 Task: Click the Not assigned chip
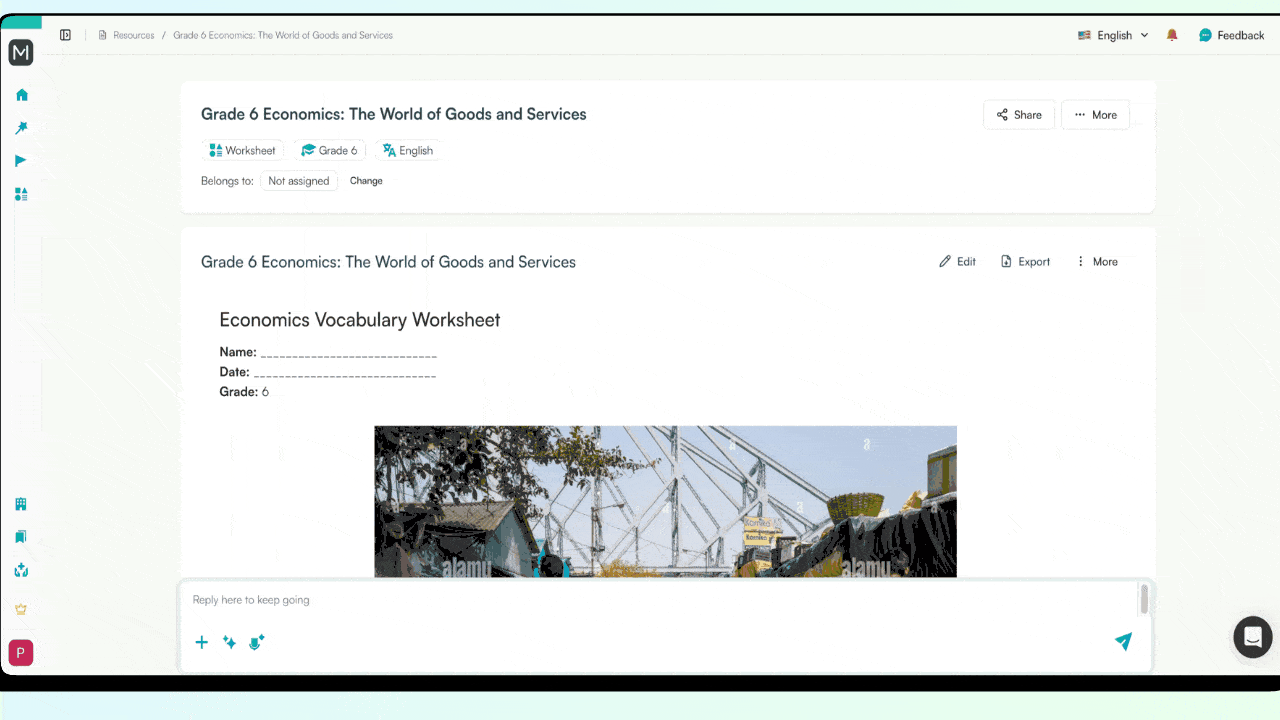point(299,181)
